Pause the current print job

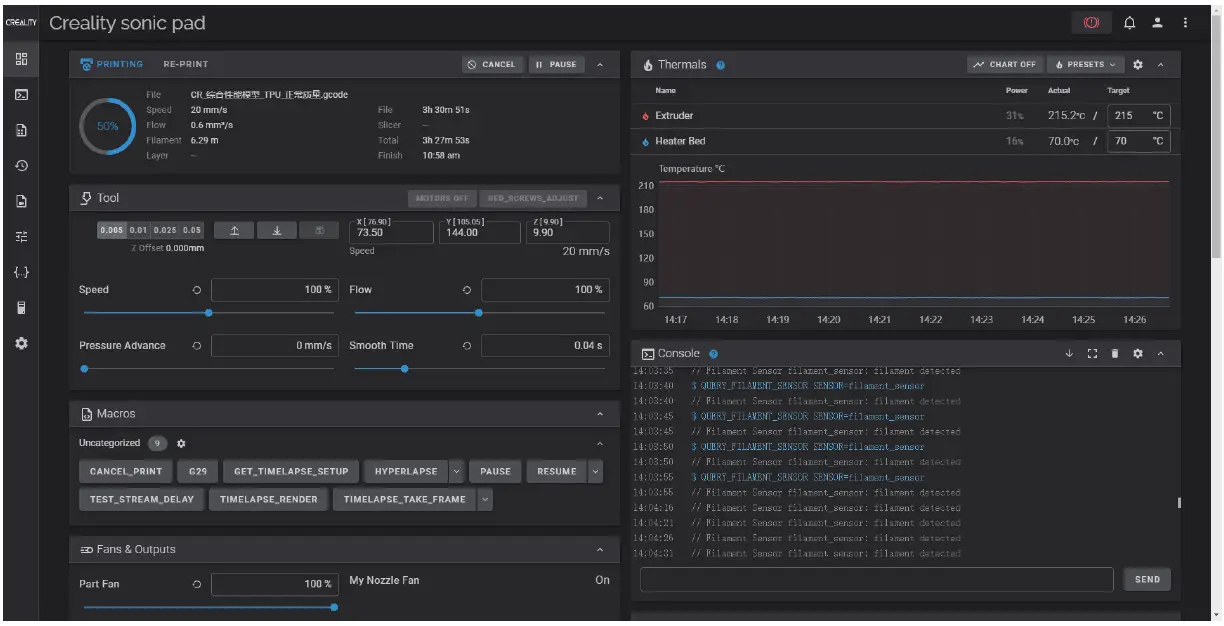pos(556,65)
